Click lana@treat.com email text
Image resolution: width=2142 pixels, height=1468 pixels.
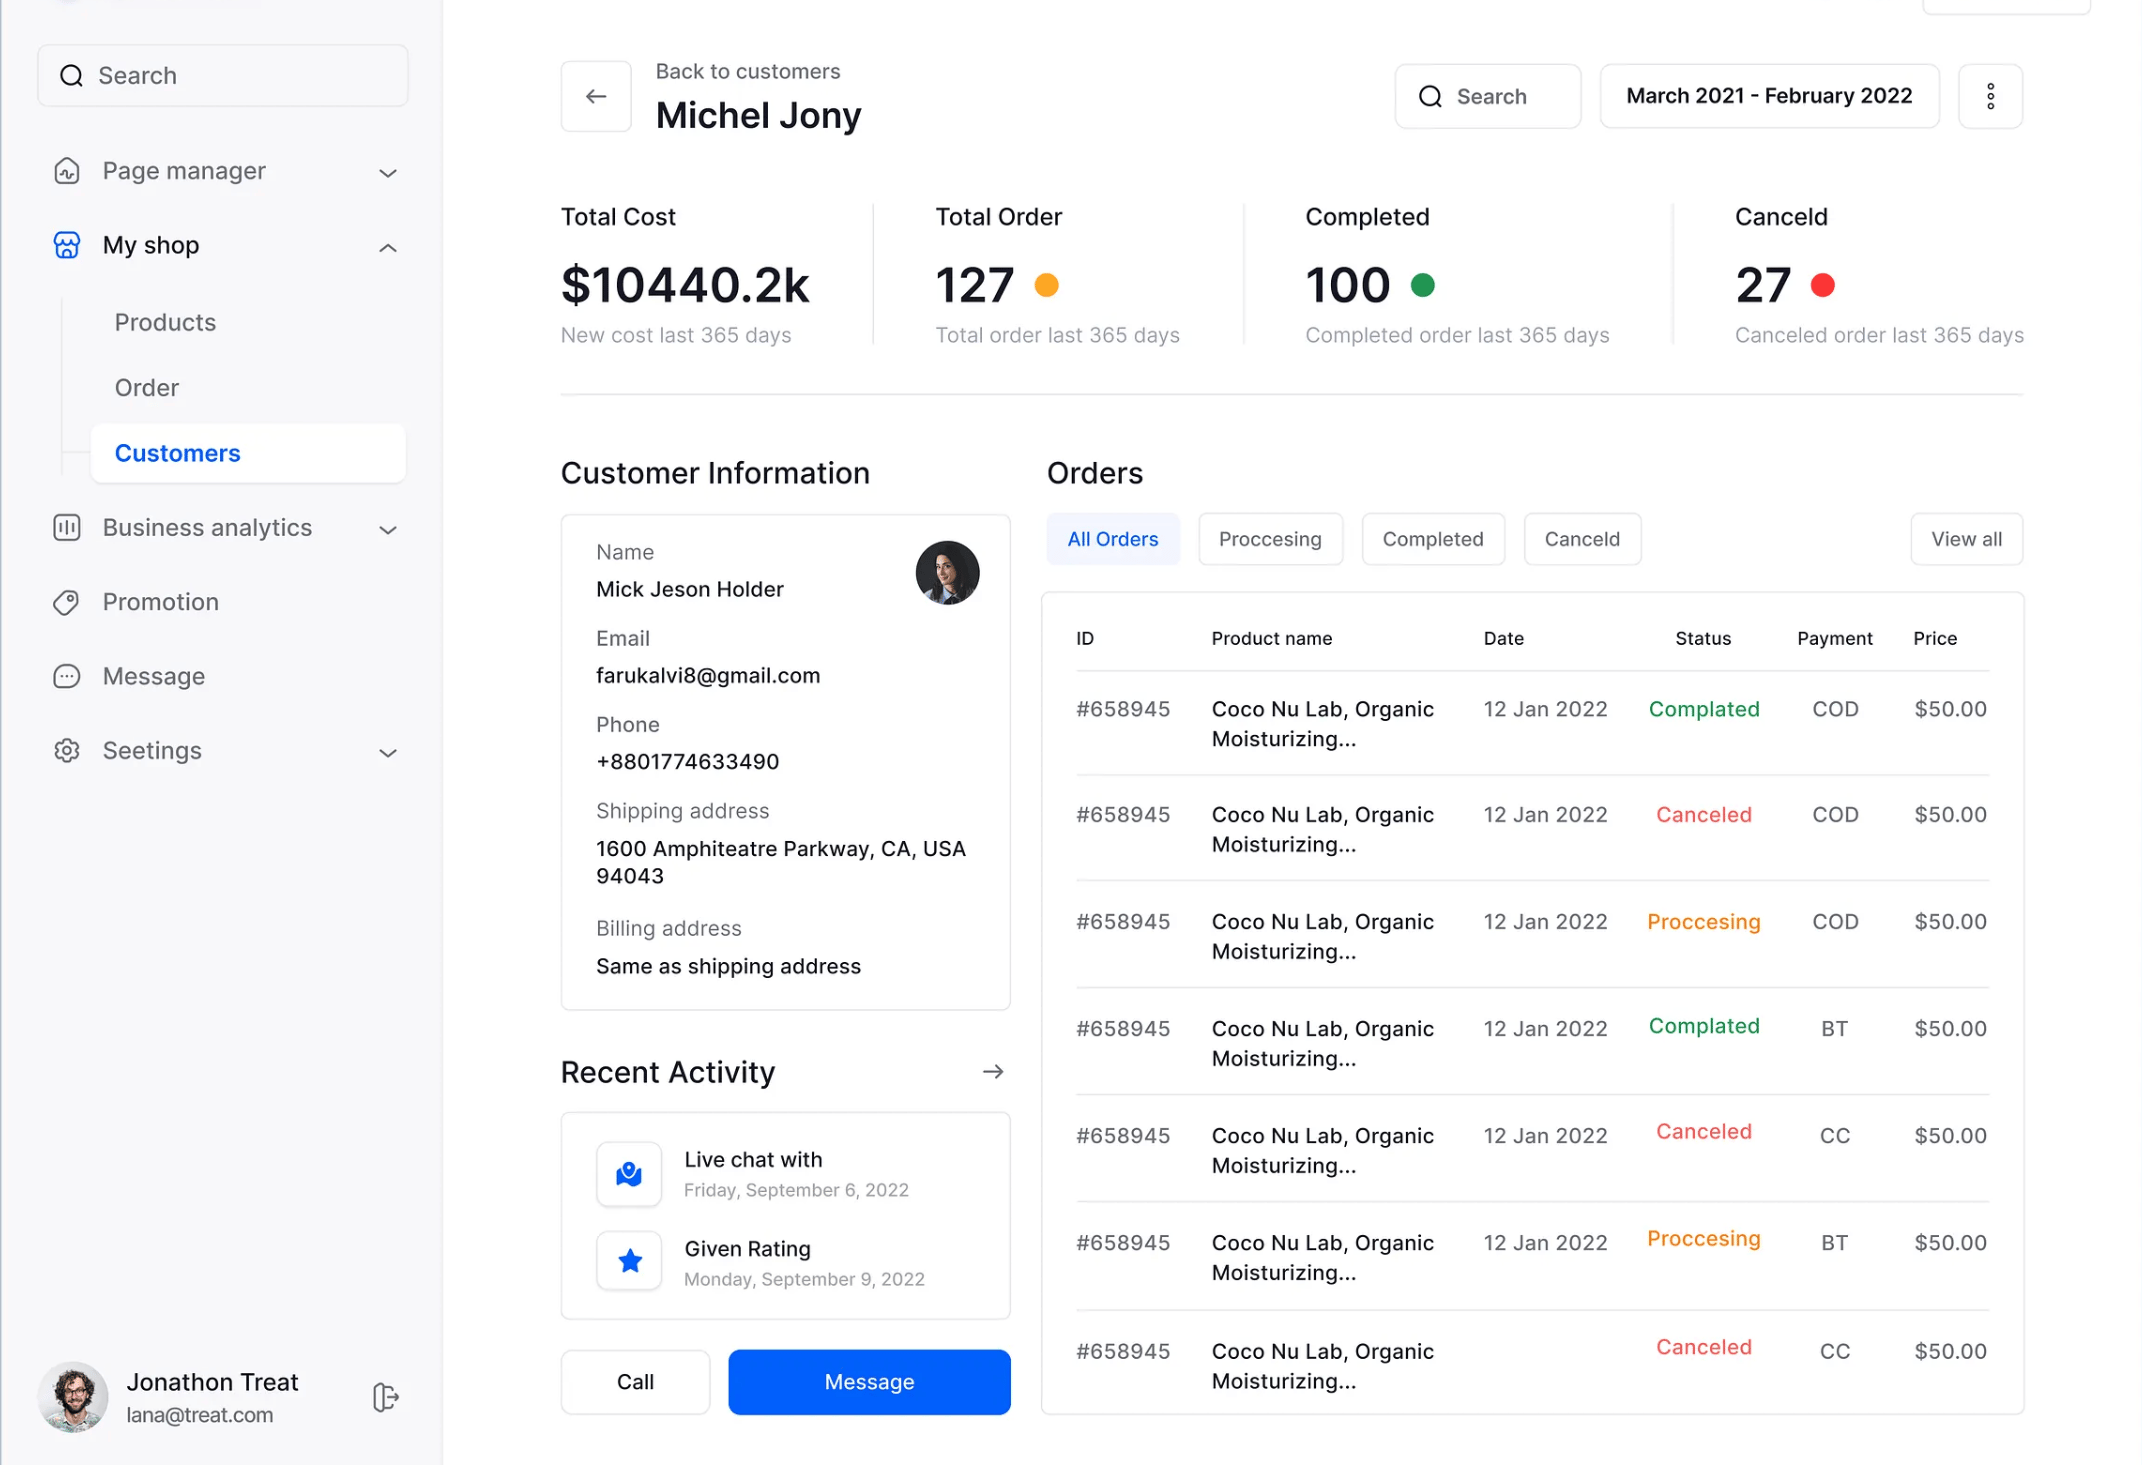[x=199, y=1415]
